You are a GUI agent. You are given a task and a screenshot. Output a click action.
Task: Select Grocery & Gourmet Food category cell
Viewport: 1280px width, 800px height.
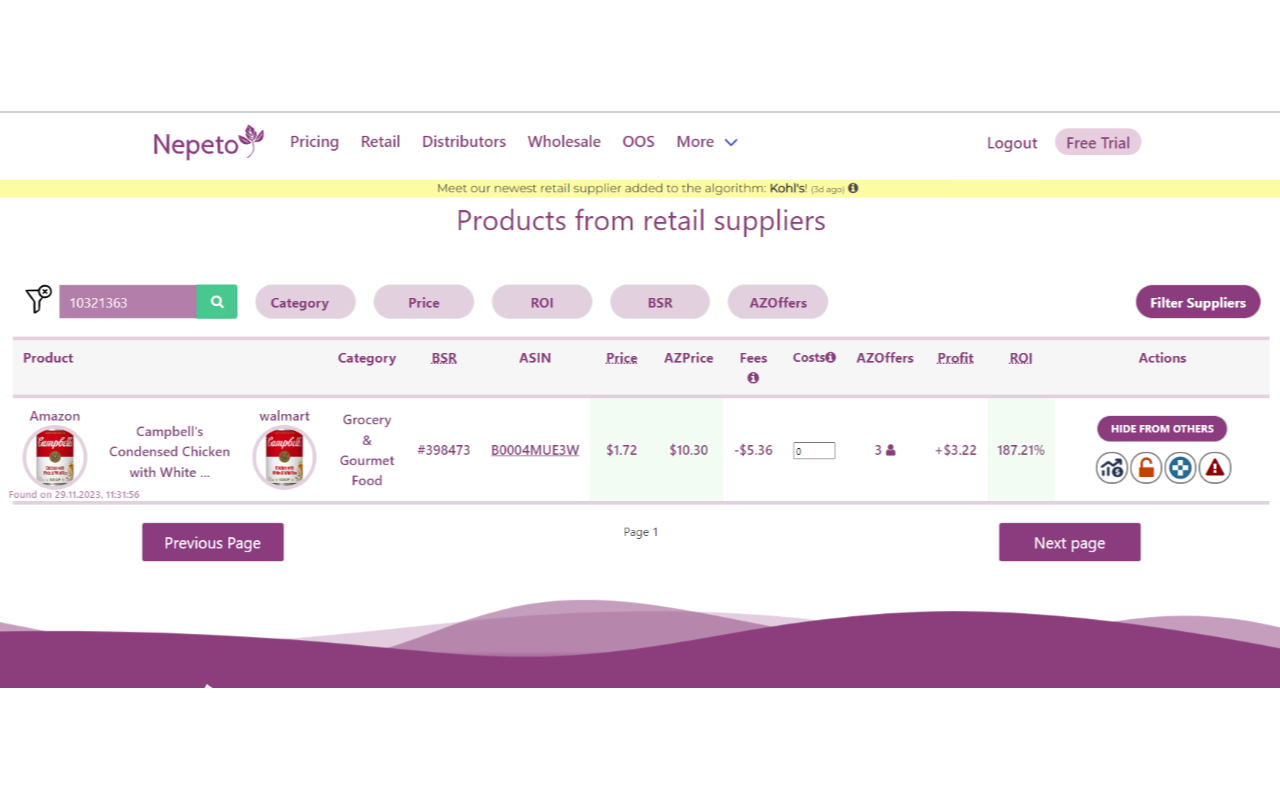pos(367,450)
